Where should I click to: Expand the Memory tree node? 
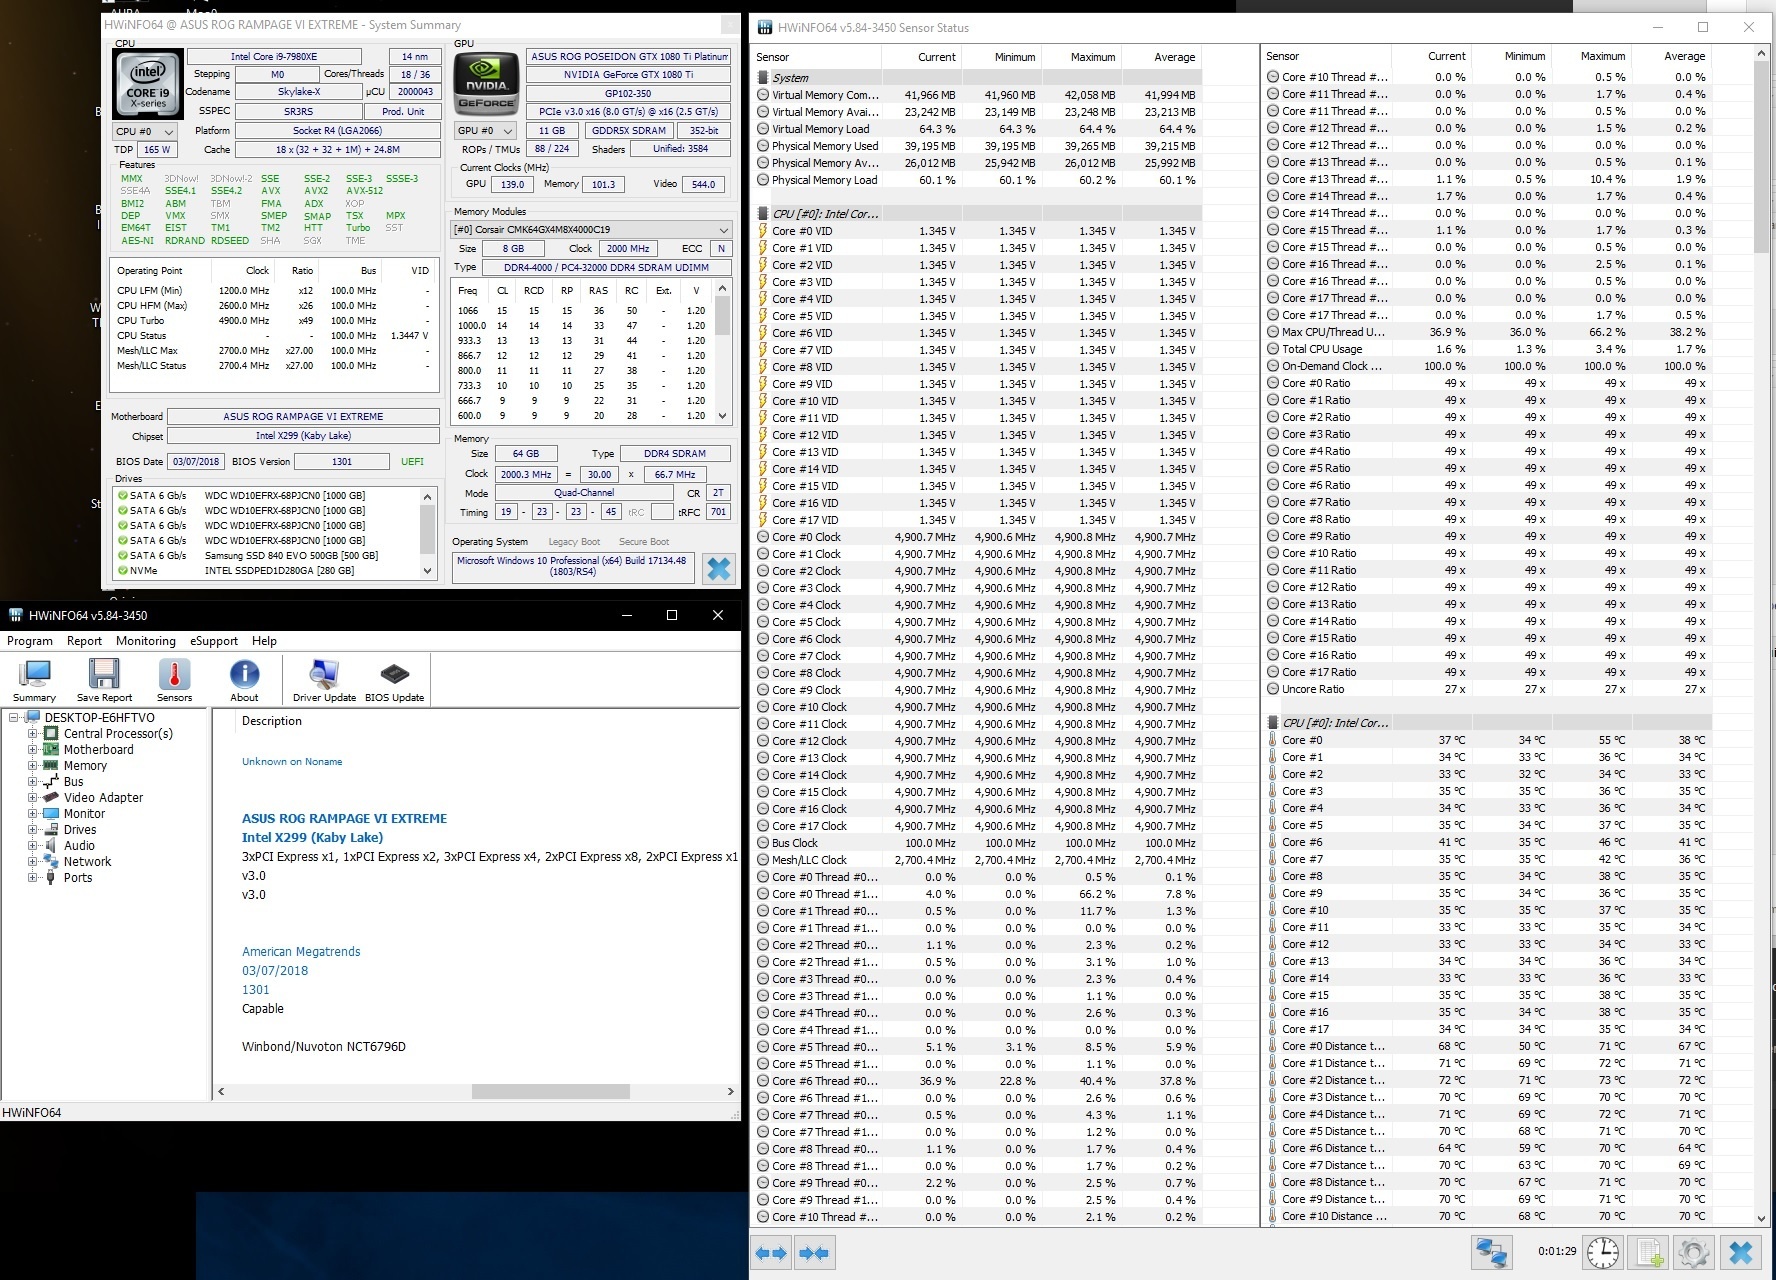(x=32, y=766)
